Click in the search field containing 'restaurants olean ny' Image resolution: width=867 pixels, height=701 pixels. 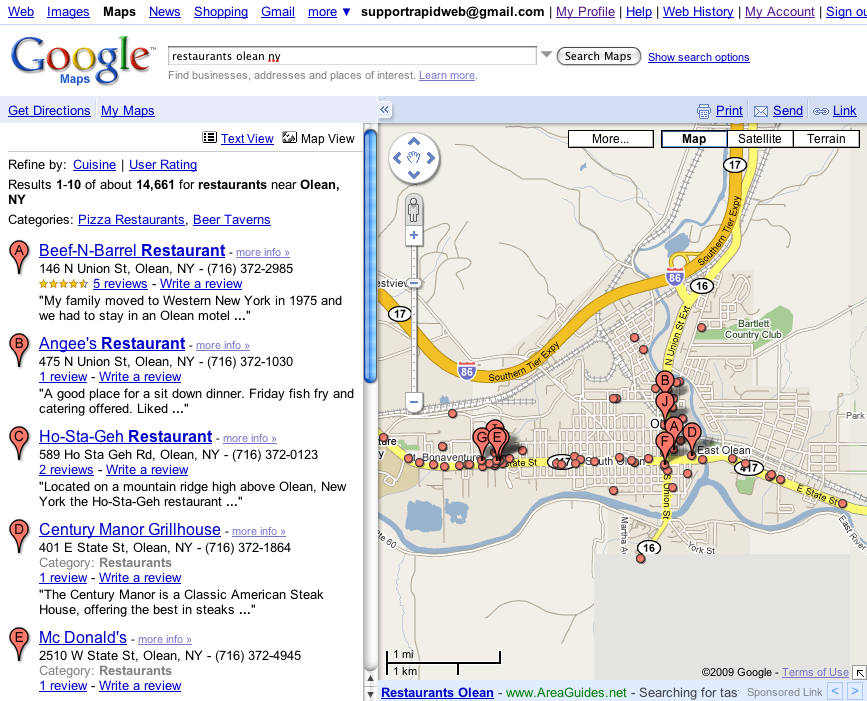click(352, 56)
